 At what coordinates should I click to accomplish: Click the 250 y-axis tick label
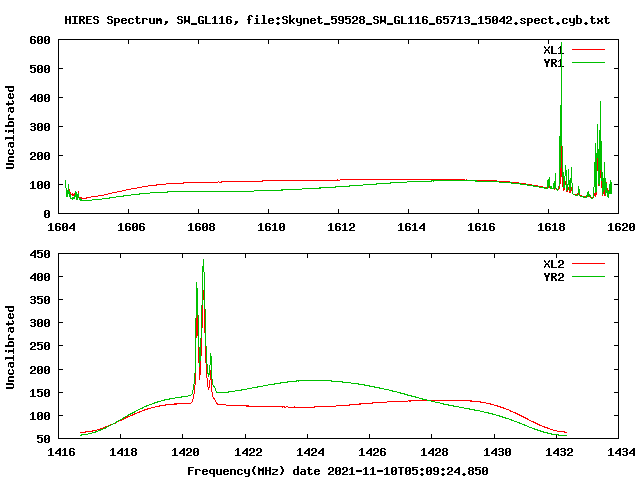pyautogui.click(x=40, y=347)
